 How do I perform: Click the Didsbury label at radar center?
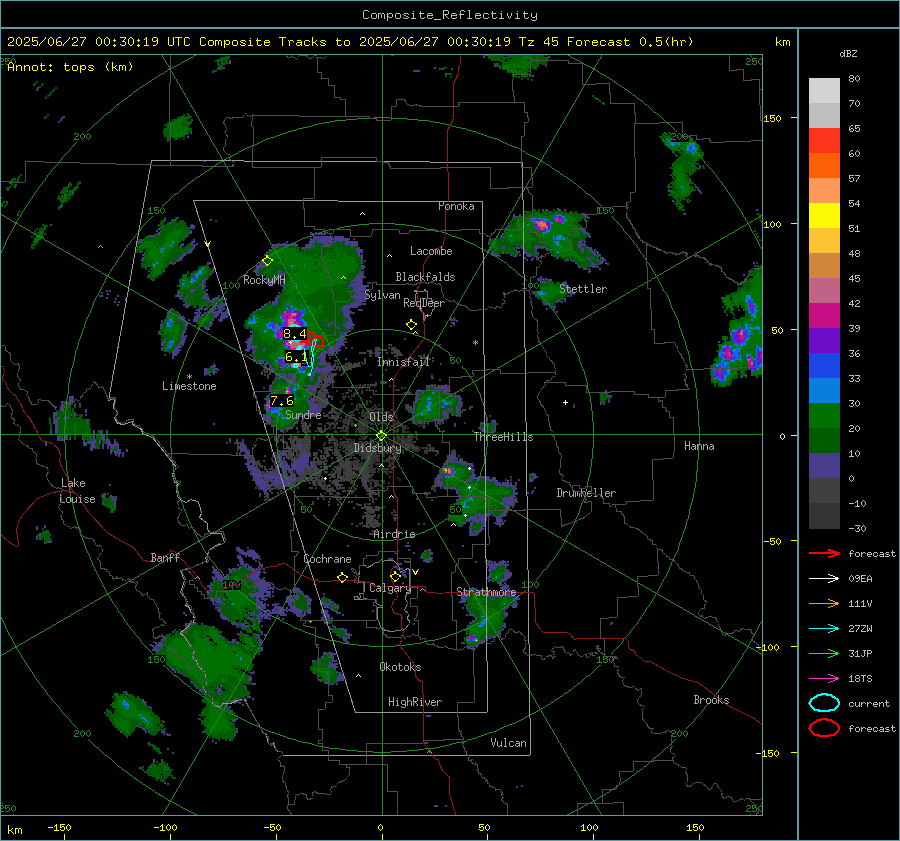point(378,448)
